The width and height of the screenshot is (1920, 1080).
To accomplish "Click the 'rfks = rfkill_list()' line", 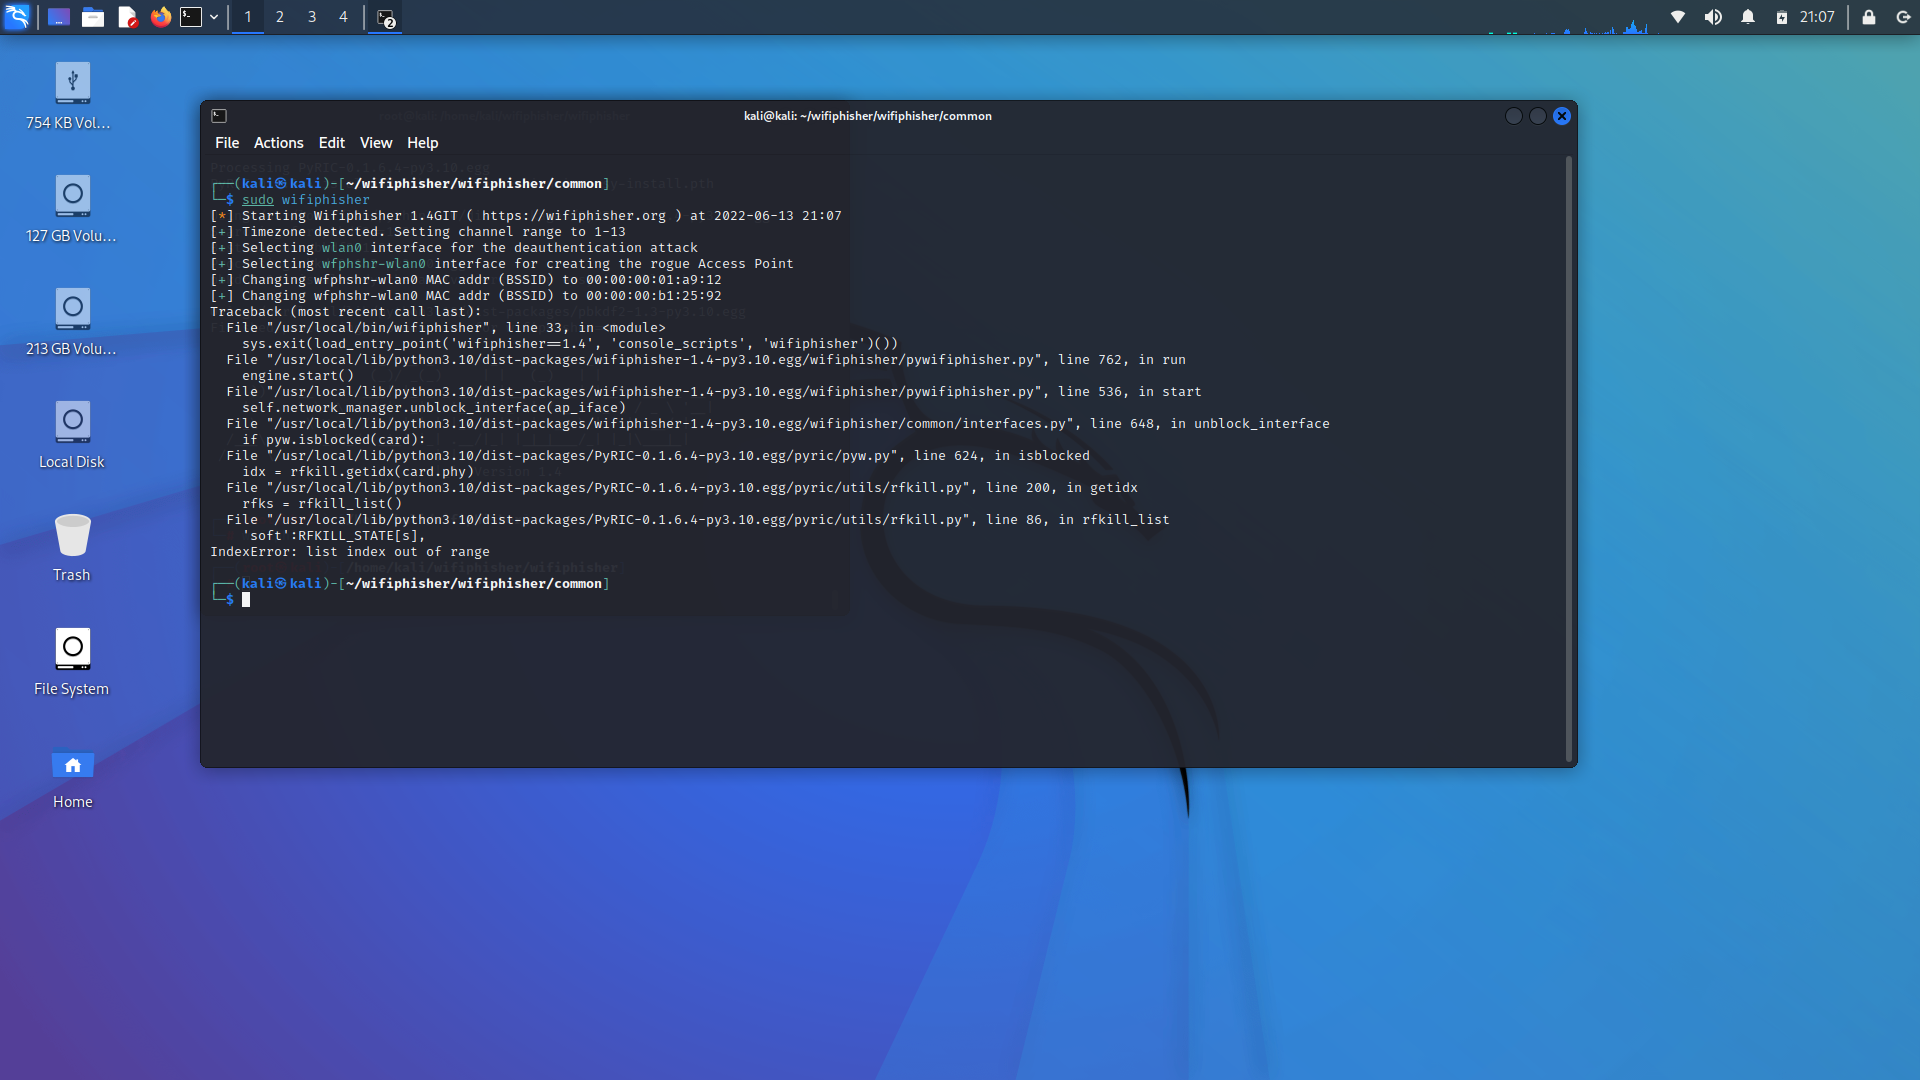I will [x=321, y=504].
